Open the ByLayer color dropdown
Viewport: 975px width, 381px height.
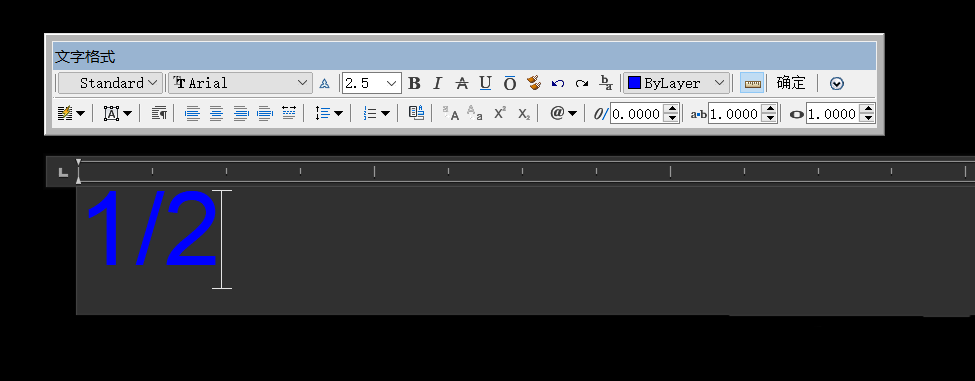[x=677, y=83]
